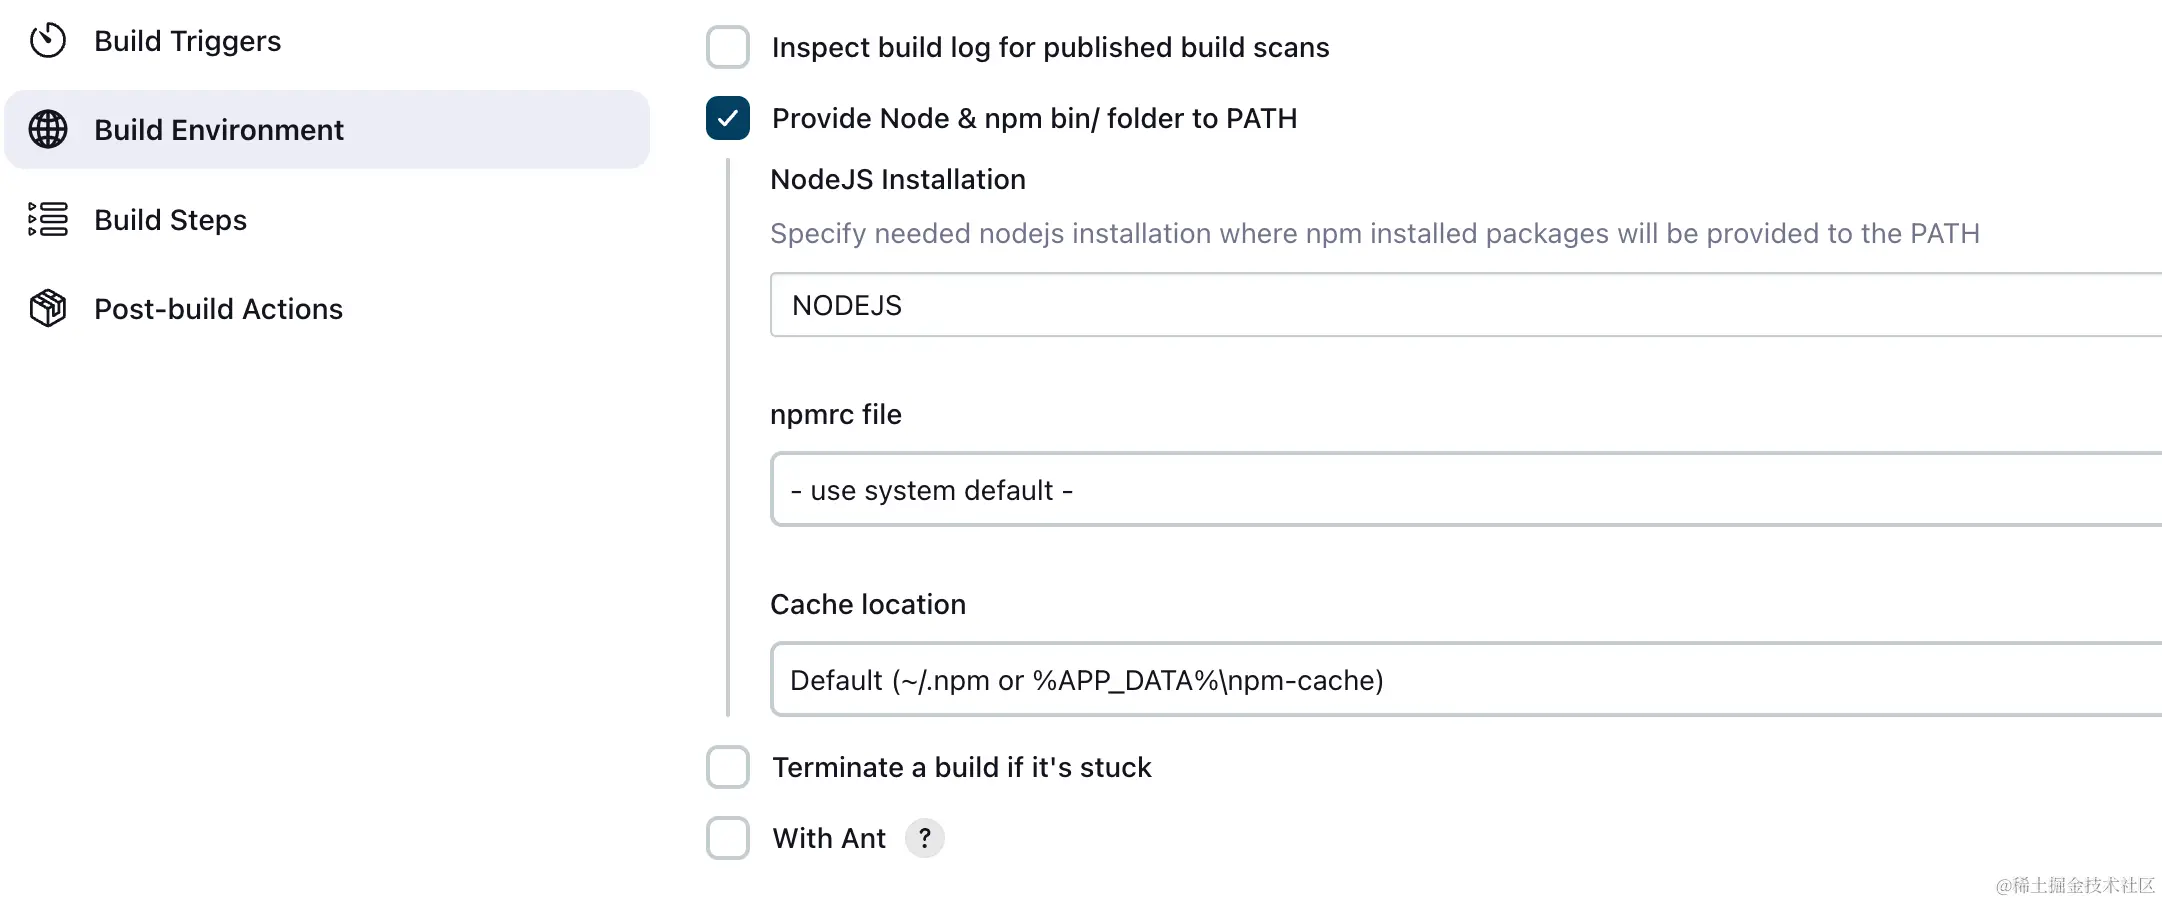Navigate to Post-build Actions section
Screen dimensions: 2162x902
pyautogui.click(x=218, y=309)
